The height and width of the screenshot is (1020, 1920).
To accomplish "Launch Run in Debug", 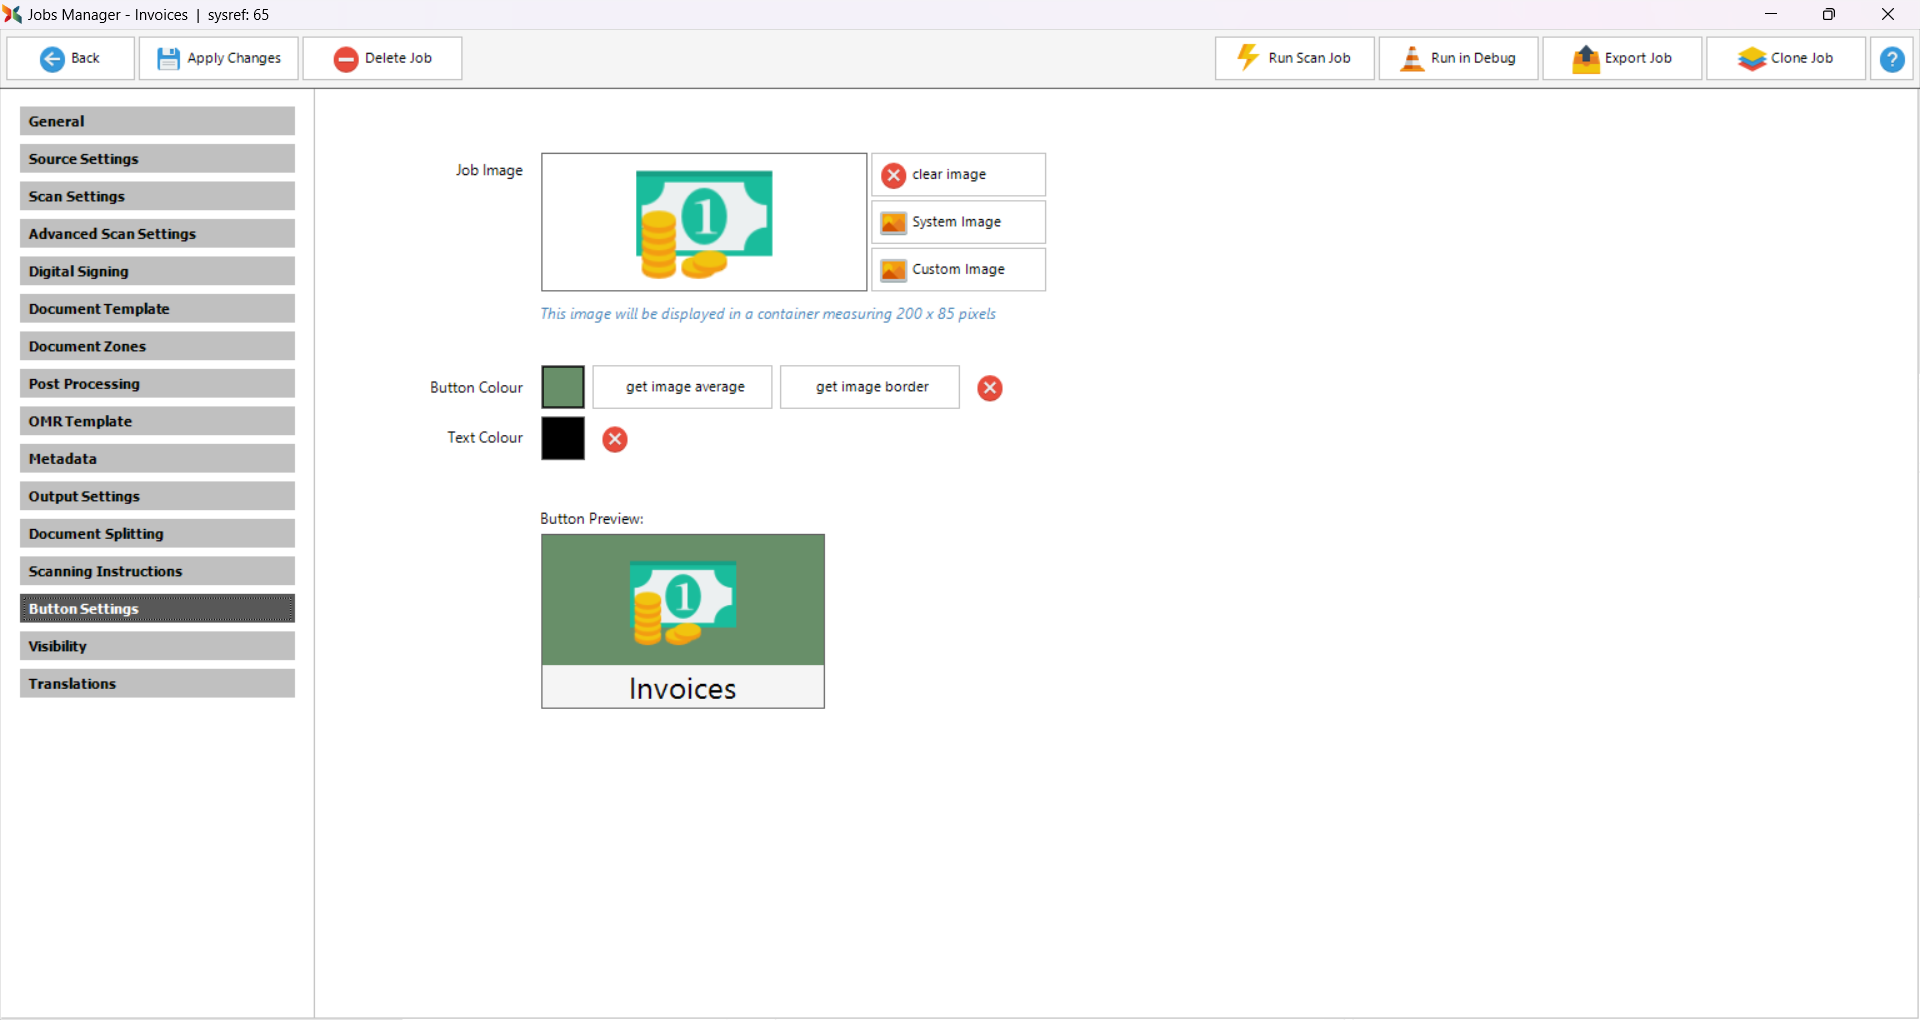I will pyautogui.click(x=1458, y=58).
